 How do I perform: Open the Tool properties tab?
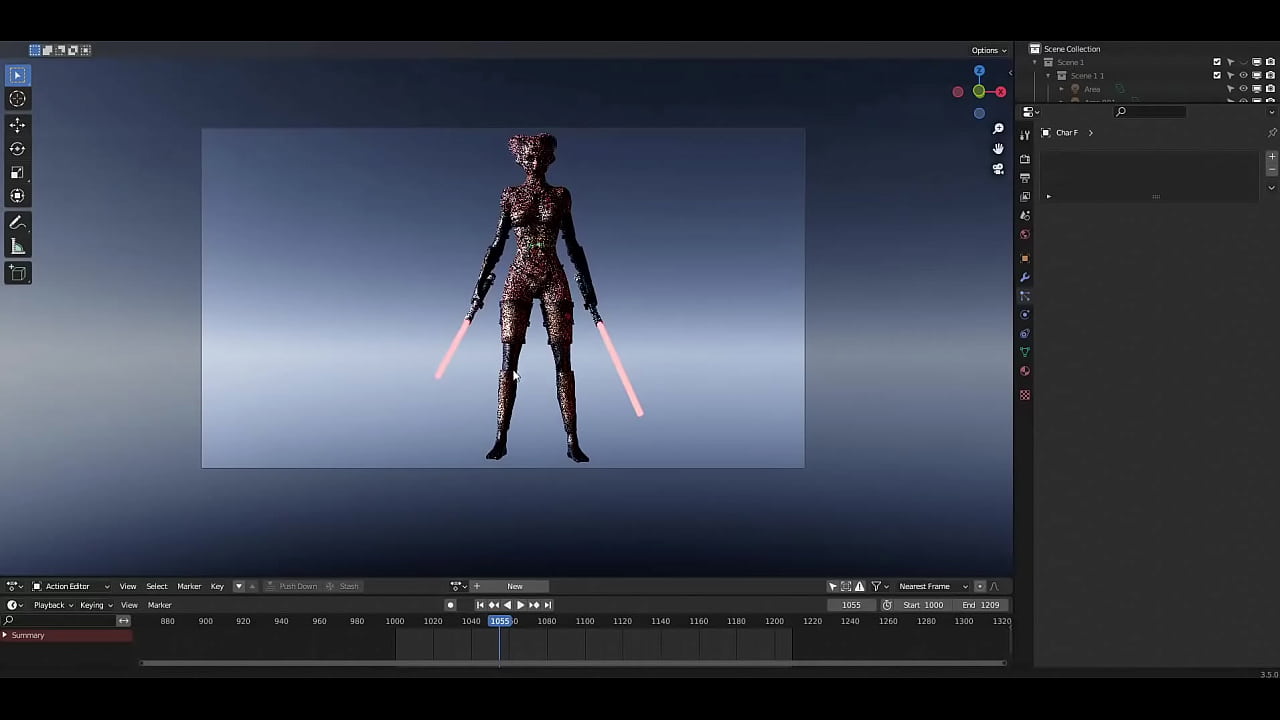pos(1025,134)
